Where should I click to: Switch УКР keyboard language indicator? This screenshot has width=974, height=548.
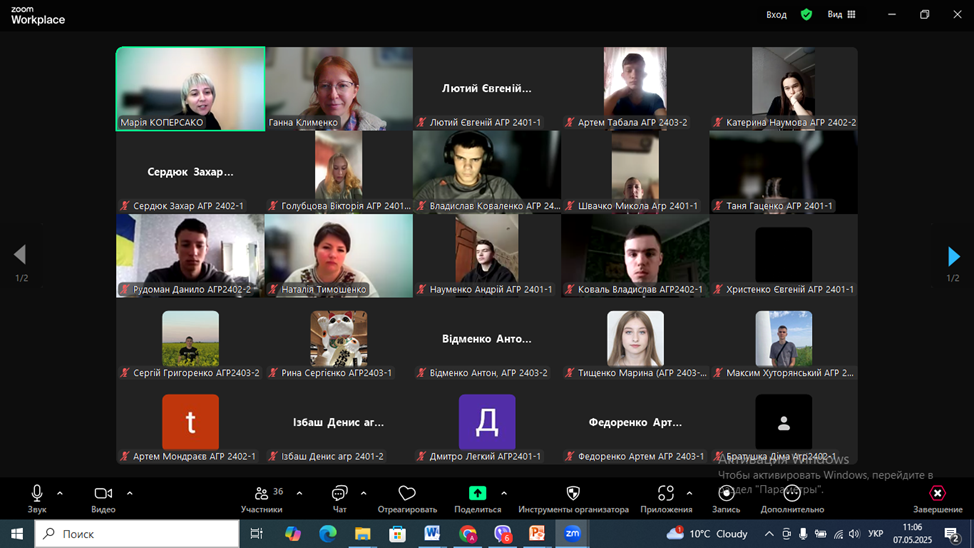tap(875, 534)
